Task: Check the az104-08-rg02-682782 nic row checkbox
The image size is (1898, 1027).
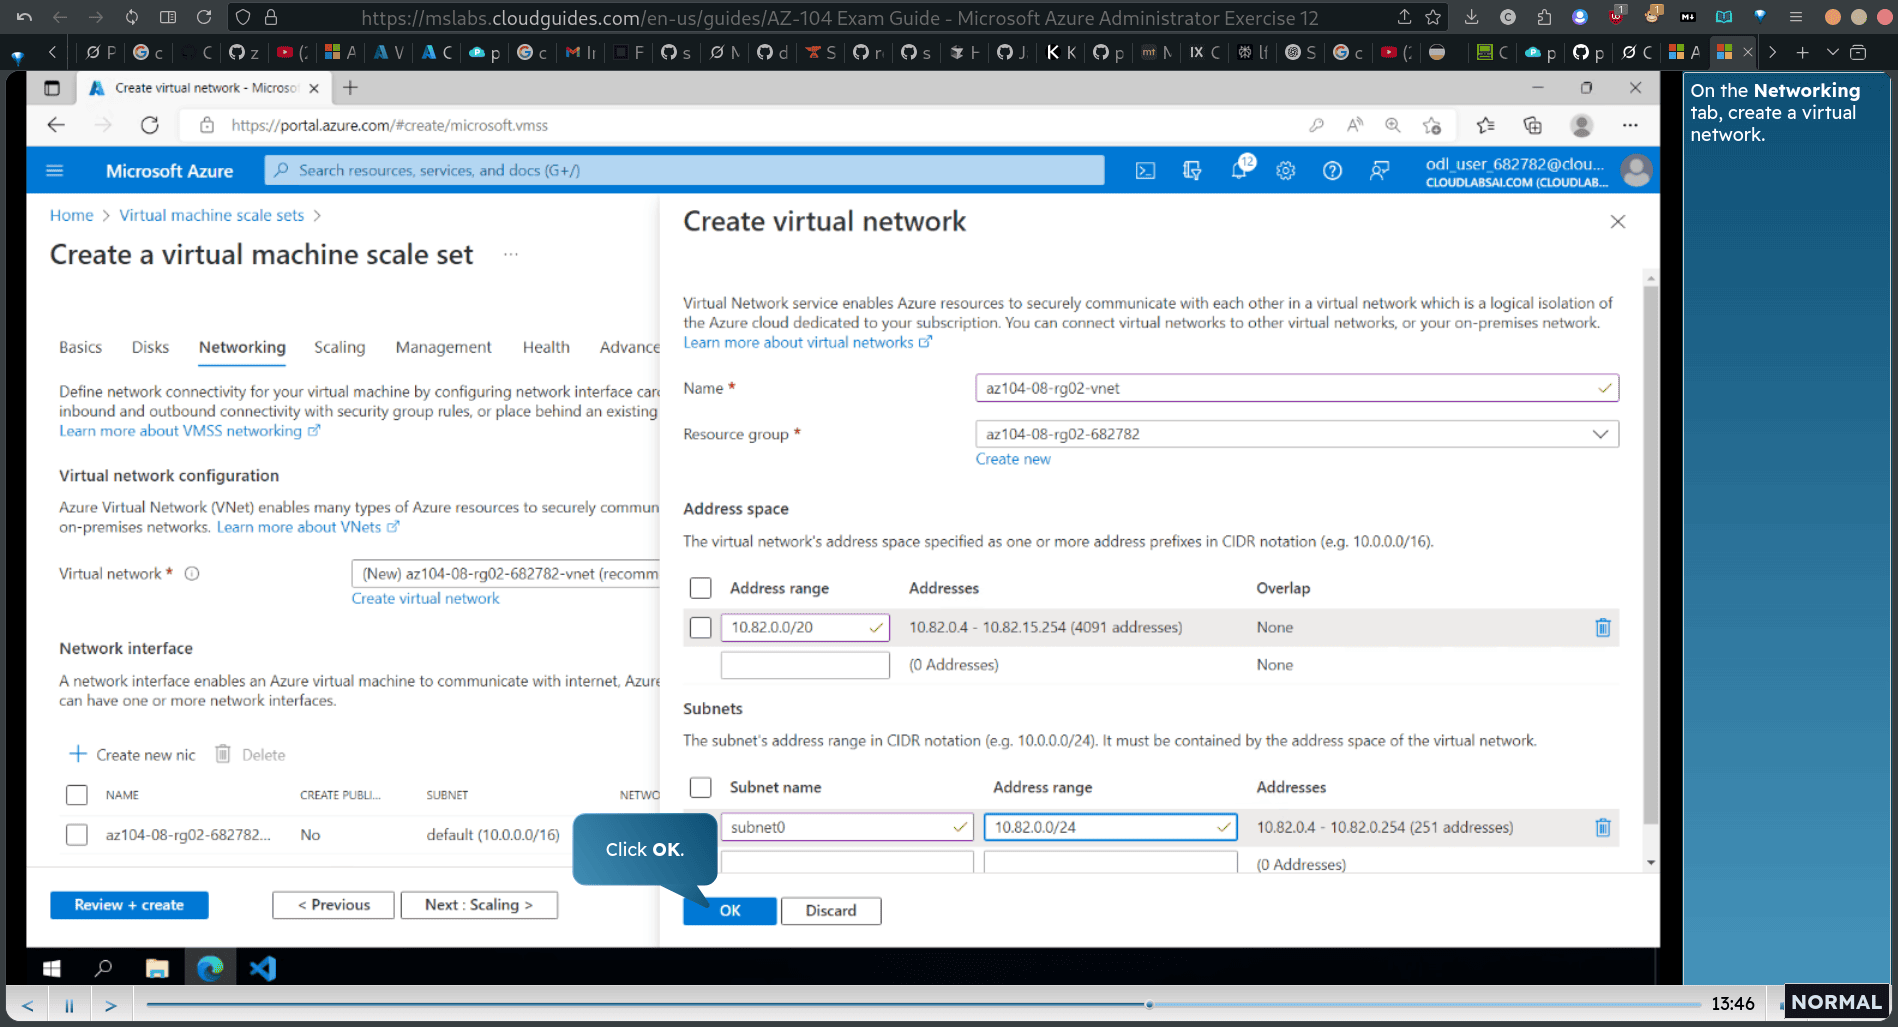Action: tap(77, 835)
